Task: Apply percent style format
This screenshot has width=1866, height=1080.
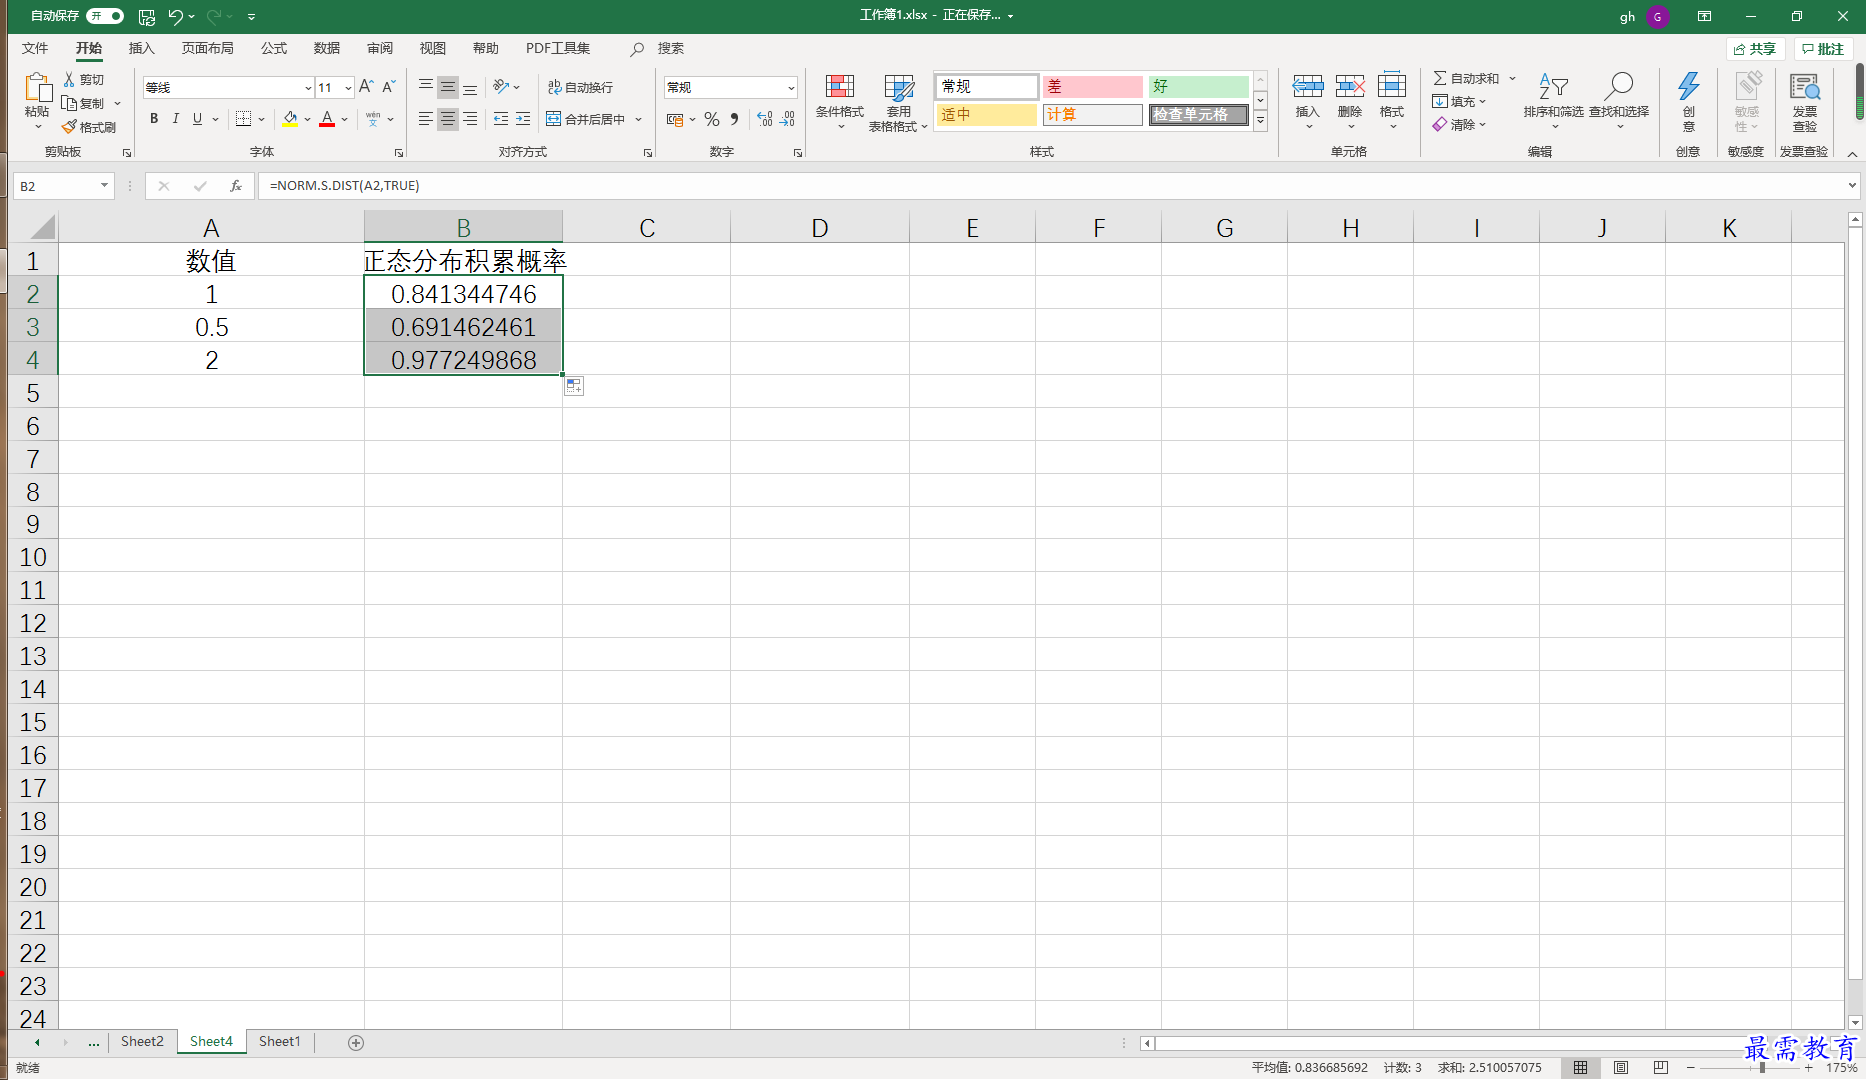Action: pos(712,119)
